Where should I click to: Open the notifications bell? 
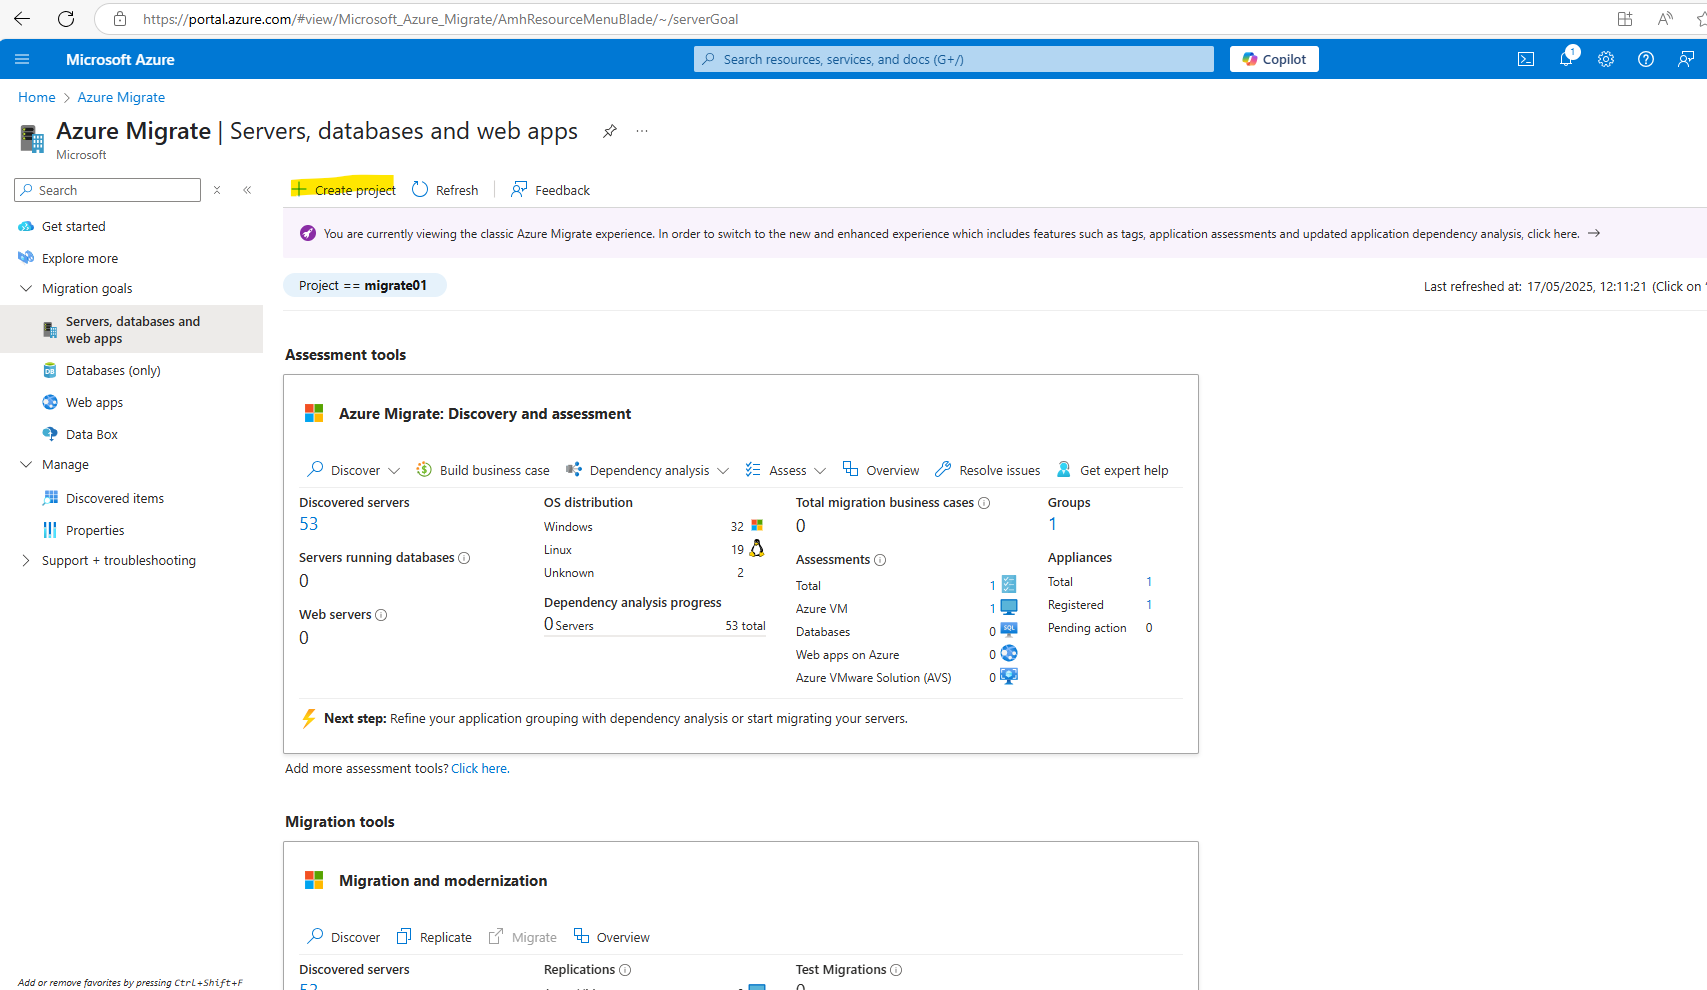point(1566,58)
